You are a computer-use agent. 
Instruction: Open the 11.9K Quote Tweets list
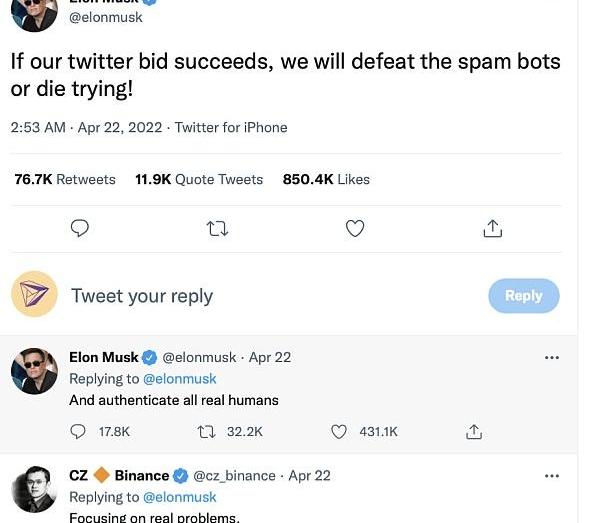tap(199, 180)
